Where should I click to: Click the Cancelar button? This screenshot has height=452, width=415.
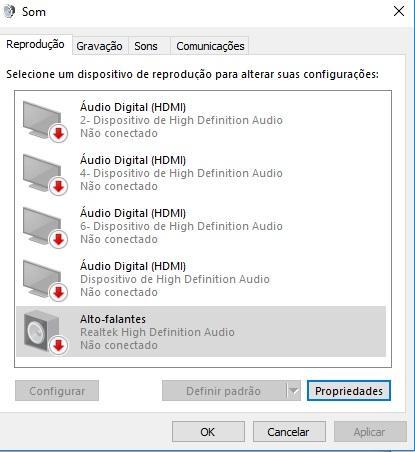[x=289, y=432]
